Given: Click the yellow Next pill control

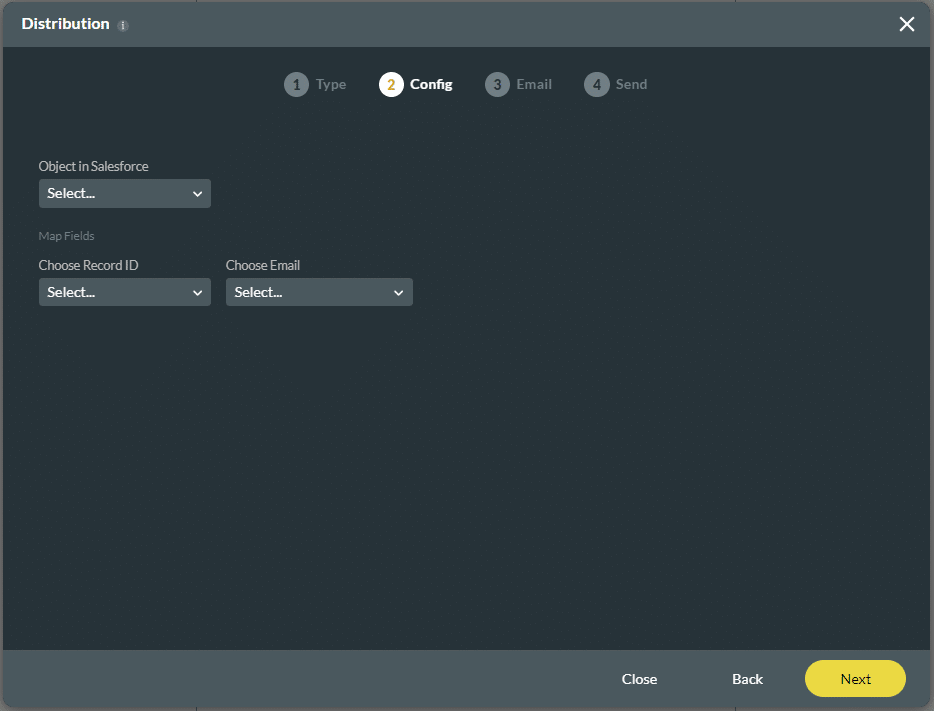Looking at the screenshot, I should (855, 679).
